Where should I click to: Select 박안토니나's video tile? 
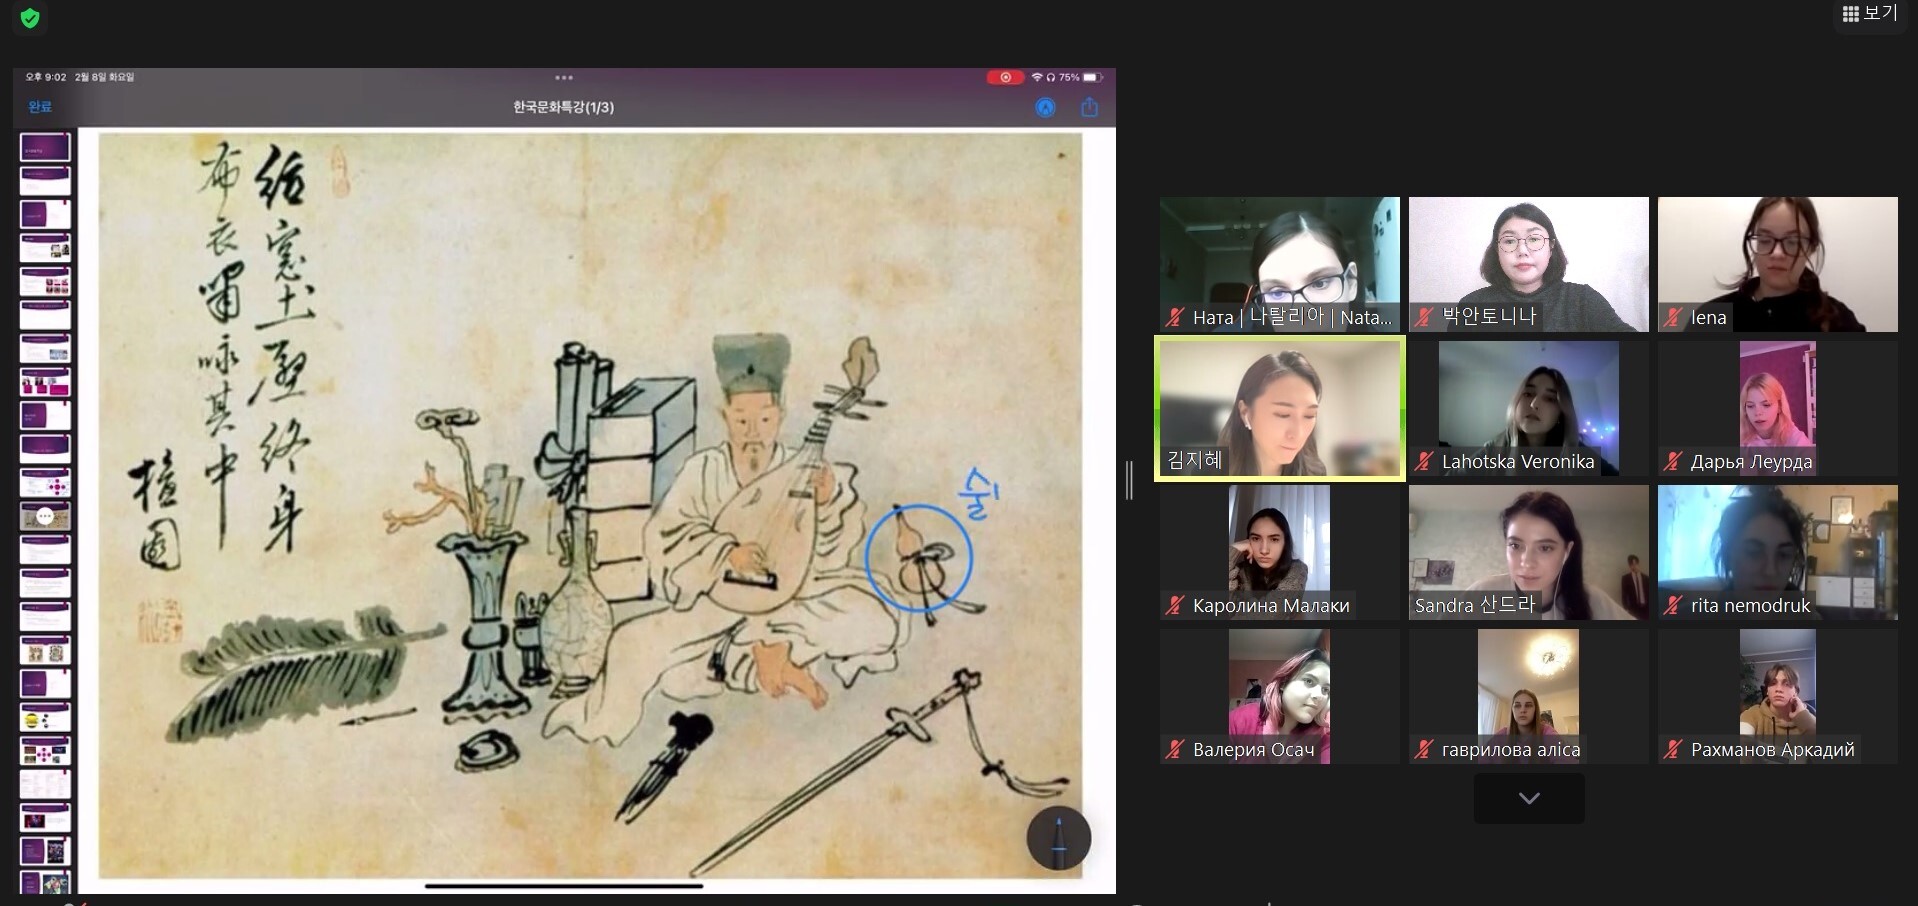(1529, 264)
